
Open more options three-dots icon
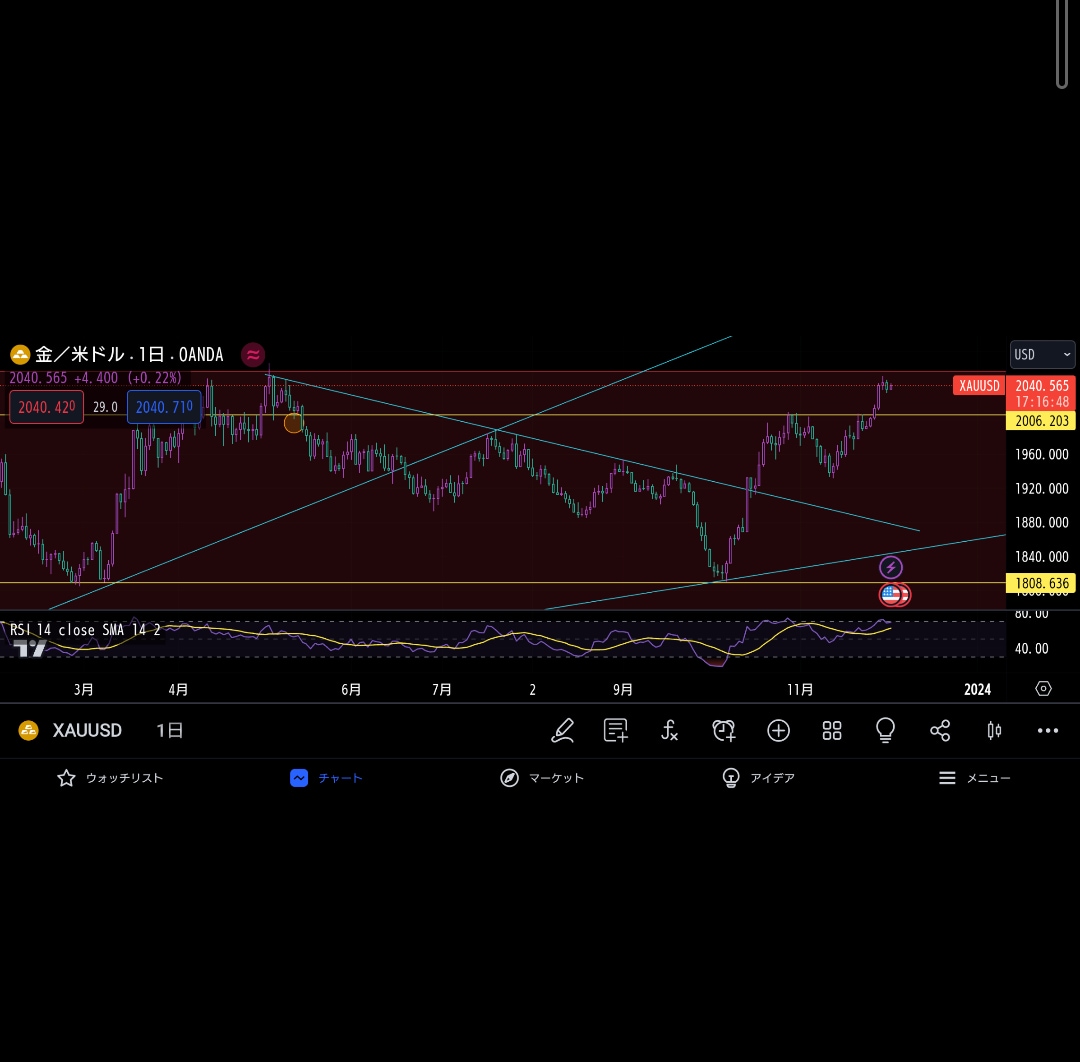(x=1048, y=731)
